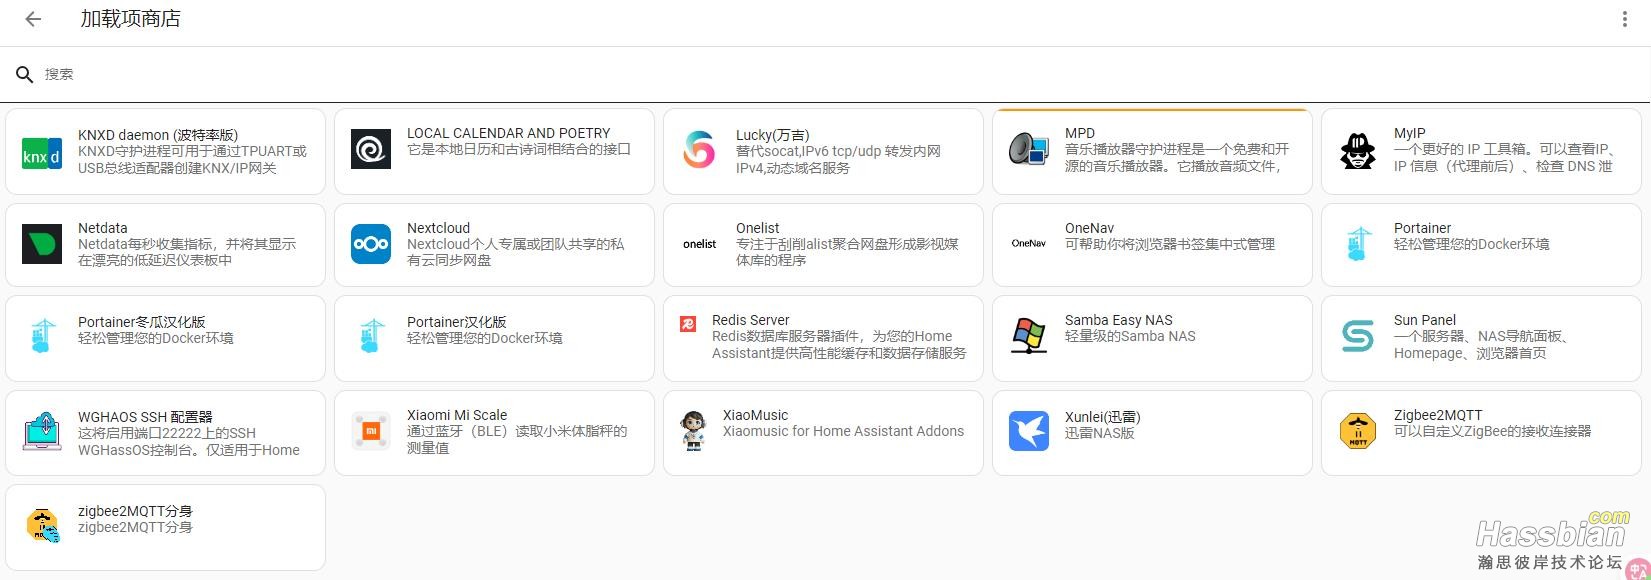The height and width of the screenshot is (580, 1651).
Task: Select the WGHAOS SSH 配置器 title
Action: (x=145, y=417)
